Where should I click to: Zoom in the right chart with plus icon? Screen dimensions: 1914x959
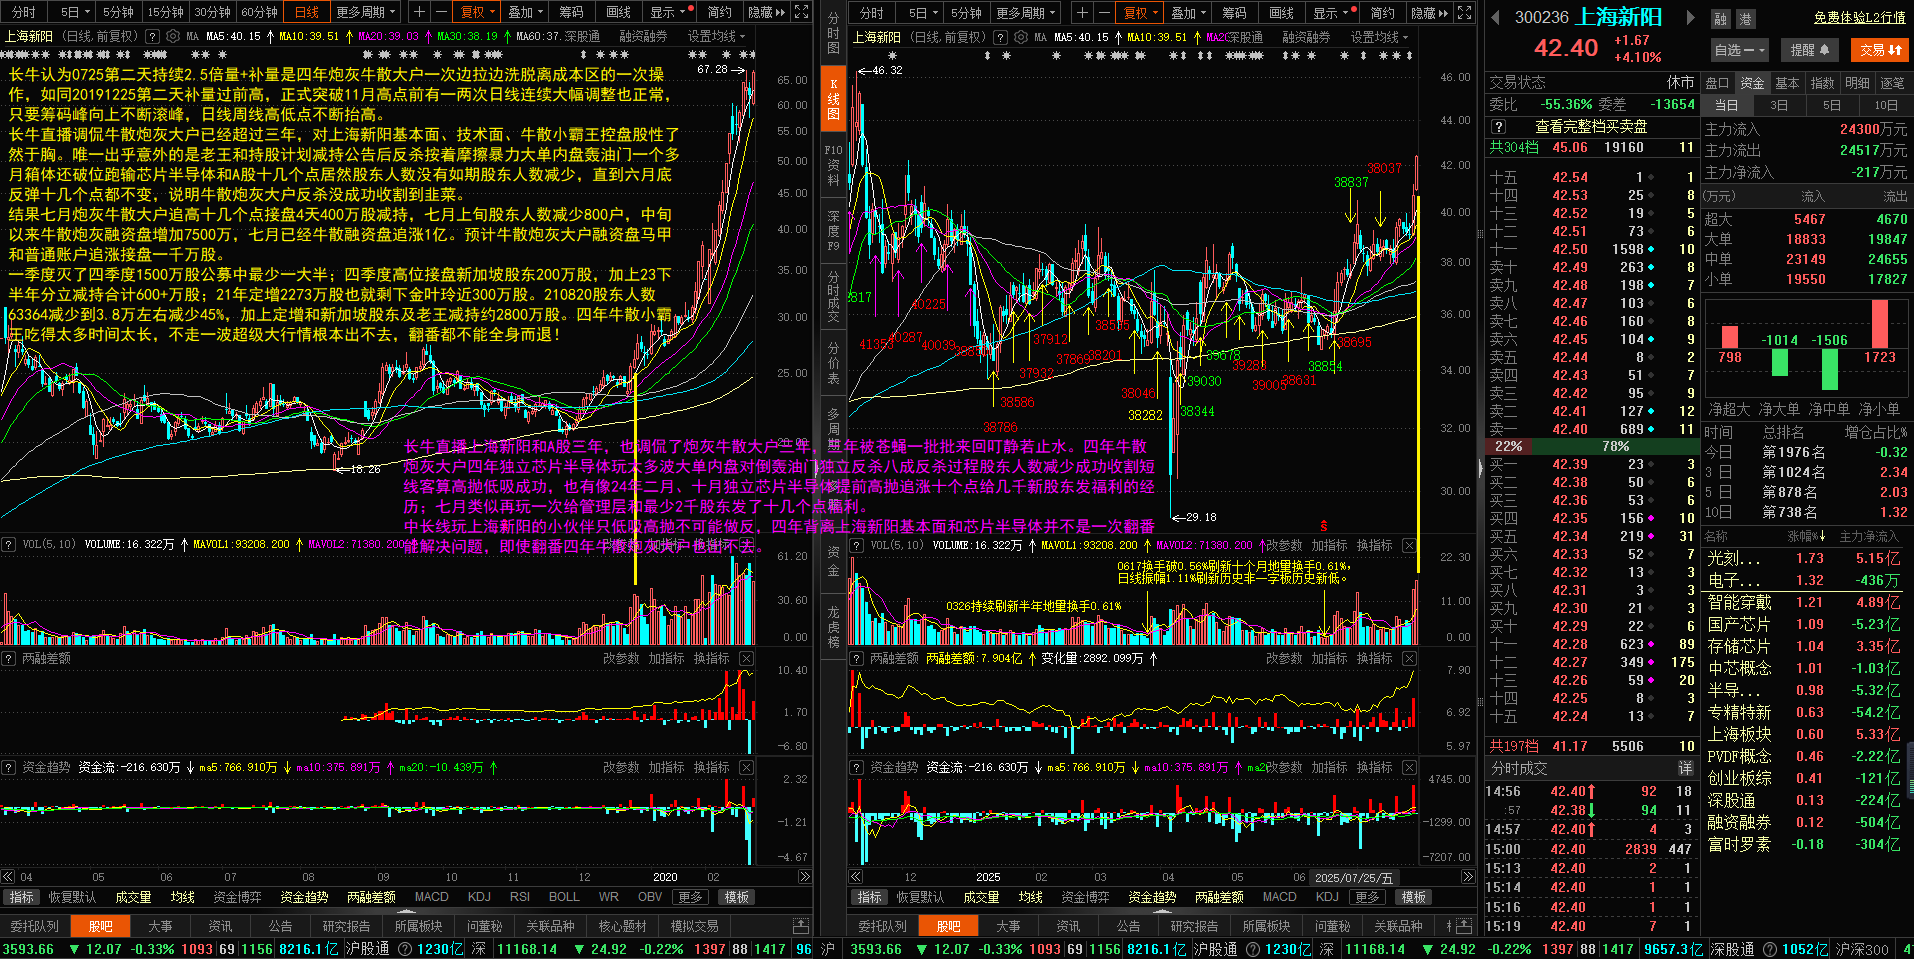tap(1082, 12)
